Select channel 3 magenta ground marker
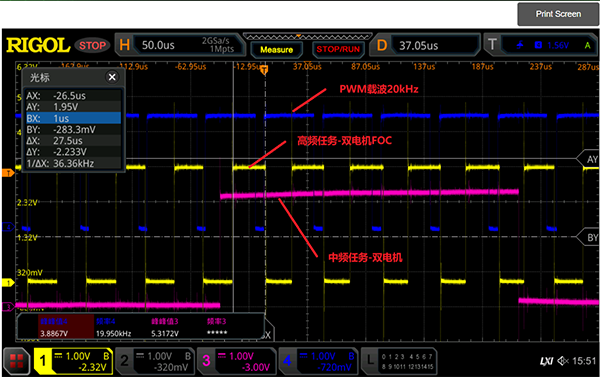 (8, 307)
